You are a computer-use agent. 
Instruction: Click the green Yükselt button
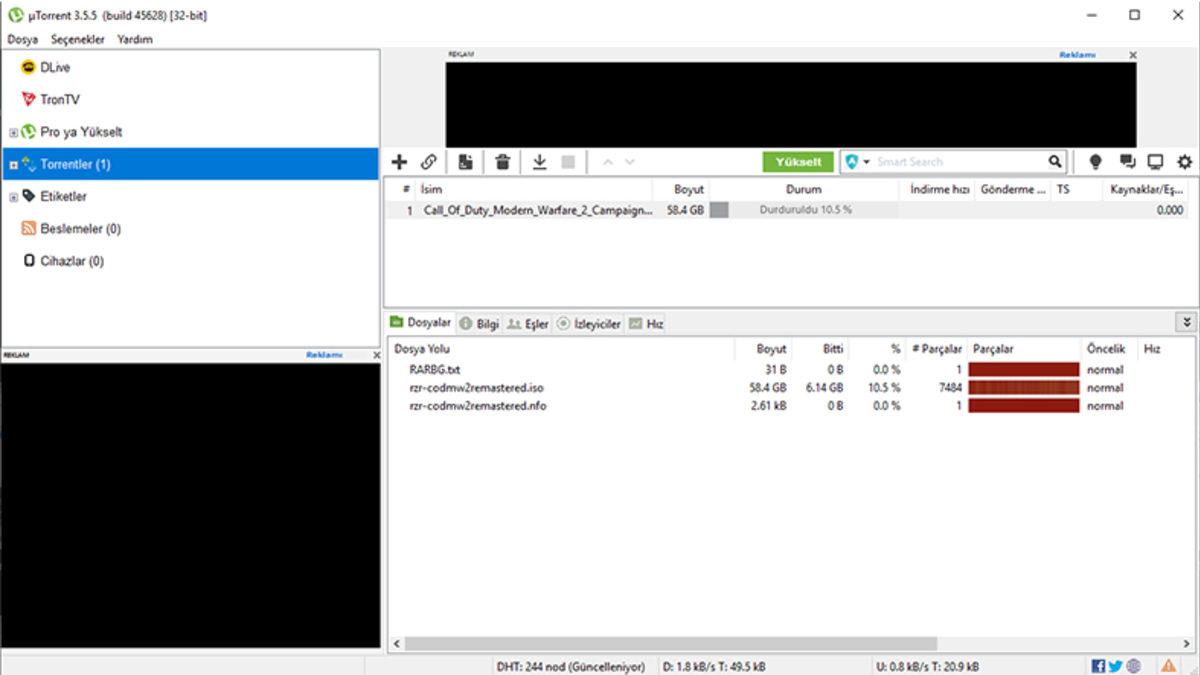point(797,161)
